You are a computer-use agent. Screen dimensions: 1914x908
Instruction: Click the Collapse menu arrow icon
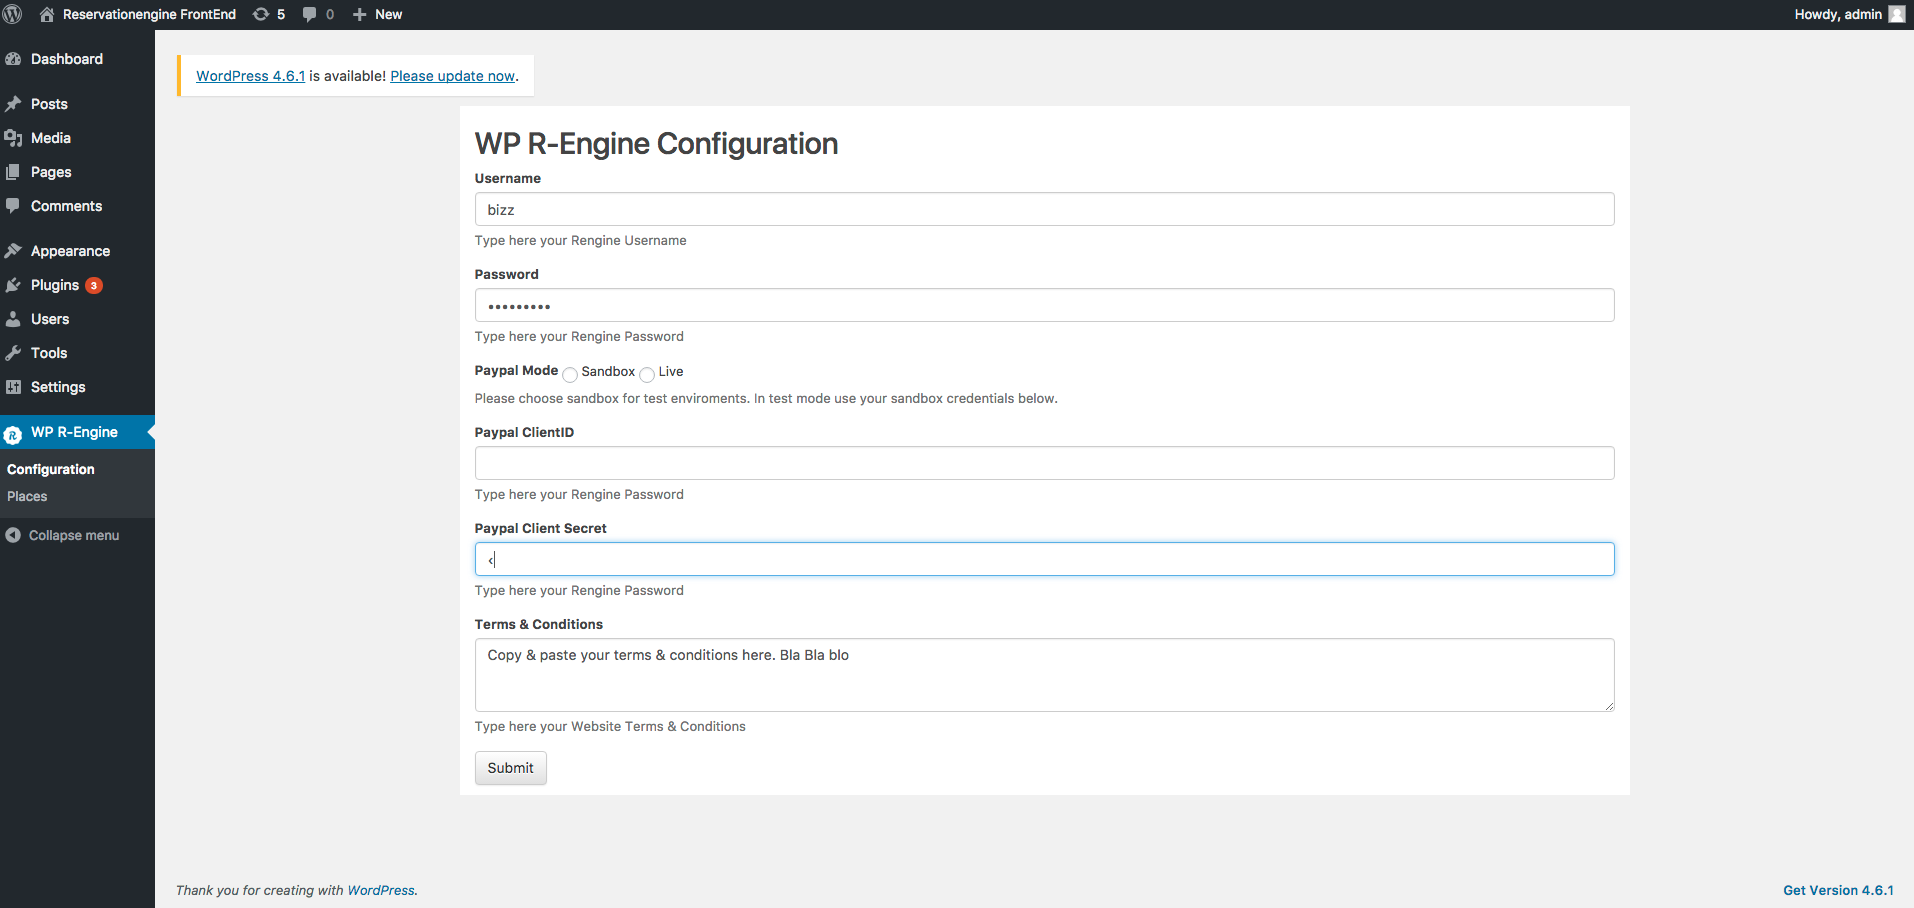[13, 535]
